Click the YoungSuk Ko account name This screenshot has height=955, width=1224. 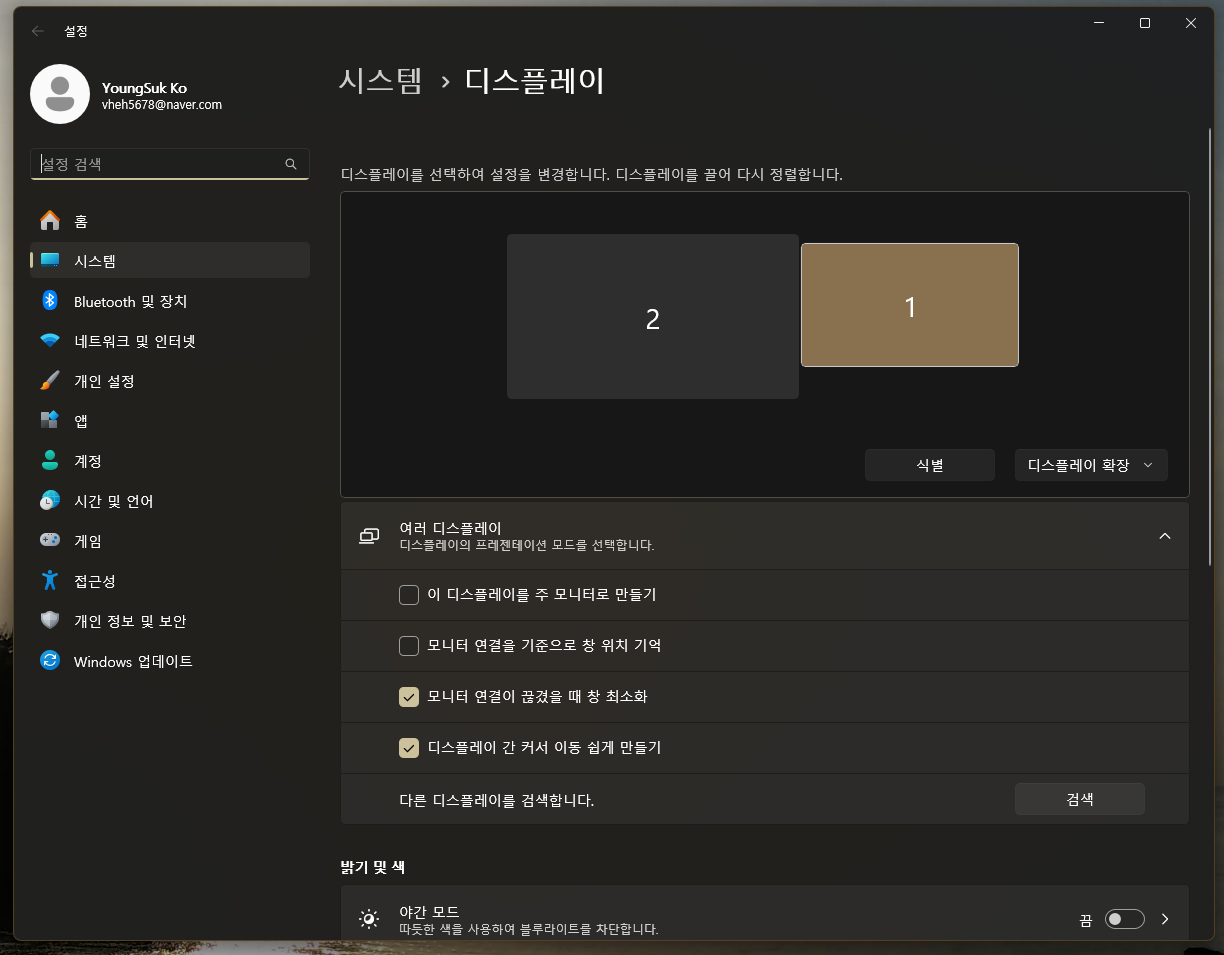(144, 88)
